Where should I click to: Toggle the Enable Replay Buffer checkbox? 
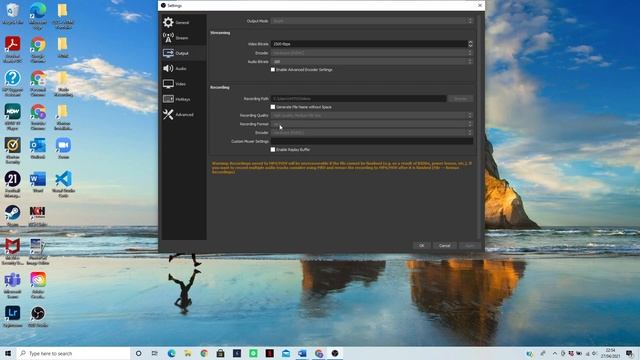[x=273, y=150]
